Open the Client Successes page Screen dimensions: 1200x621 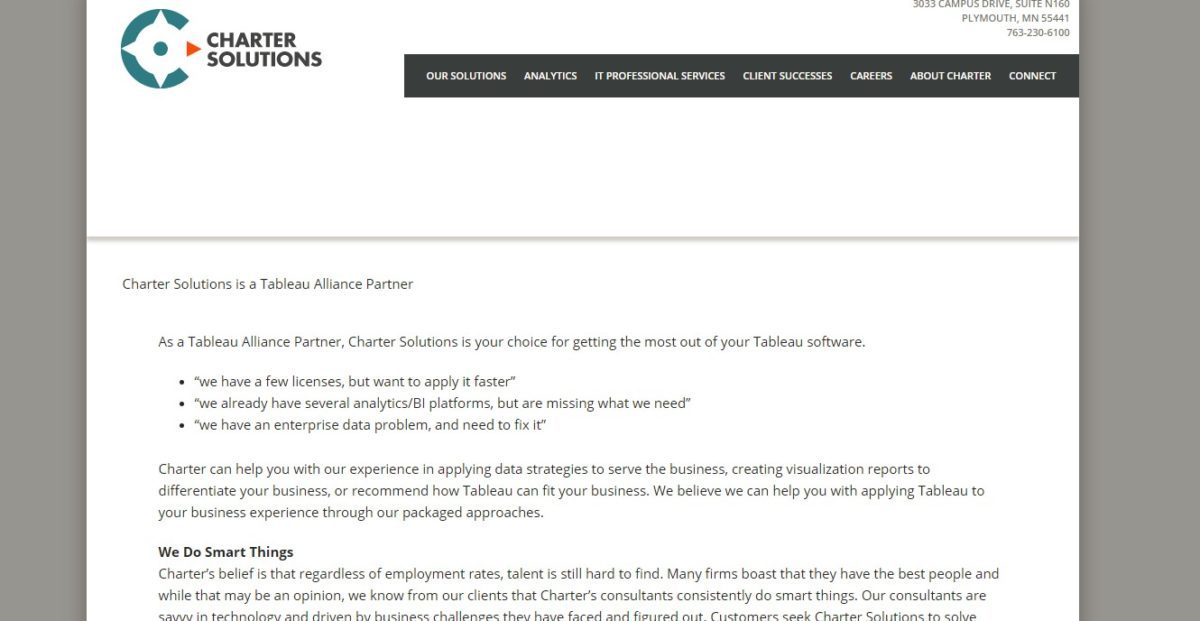coord(787,76)
